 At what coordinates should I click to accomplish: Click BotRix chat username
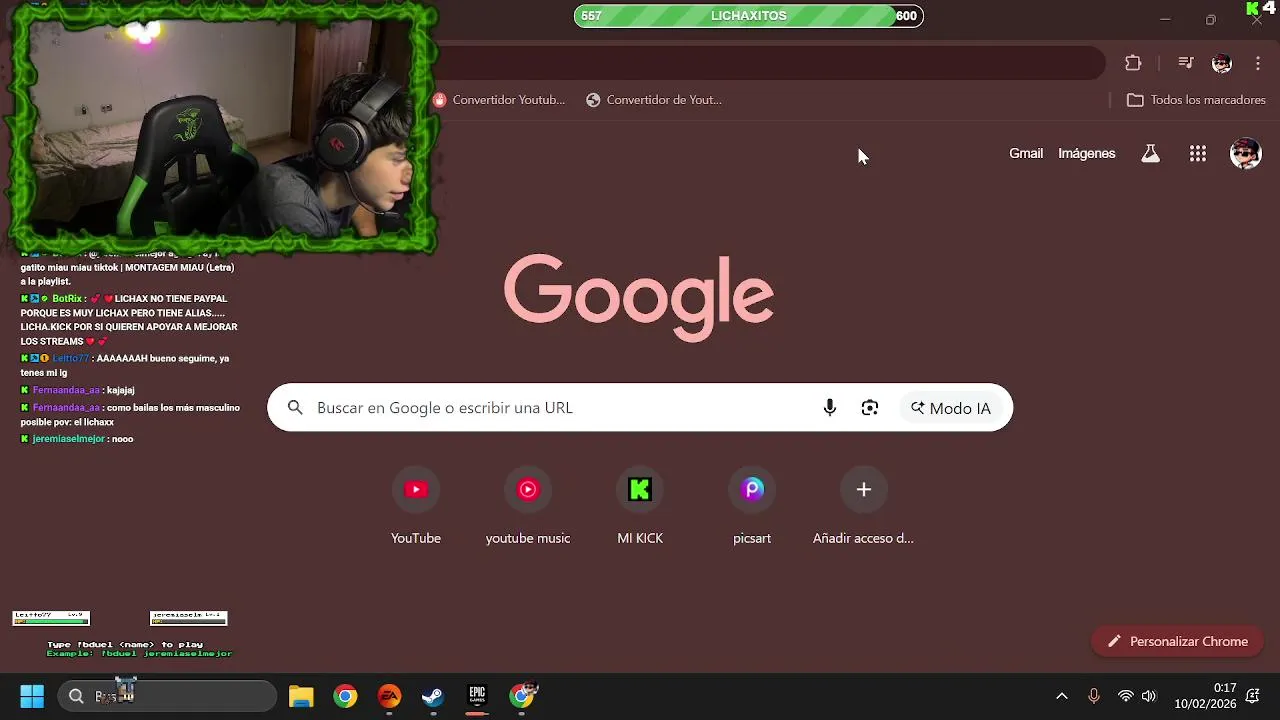coord(67,299)
